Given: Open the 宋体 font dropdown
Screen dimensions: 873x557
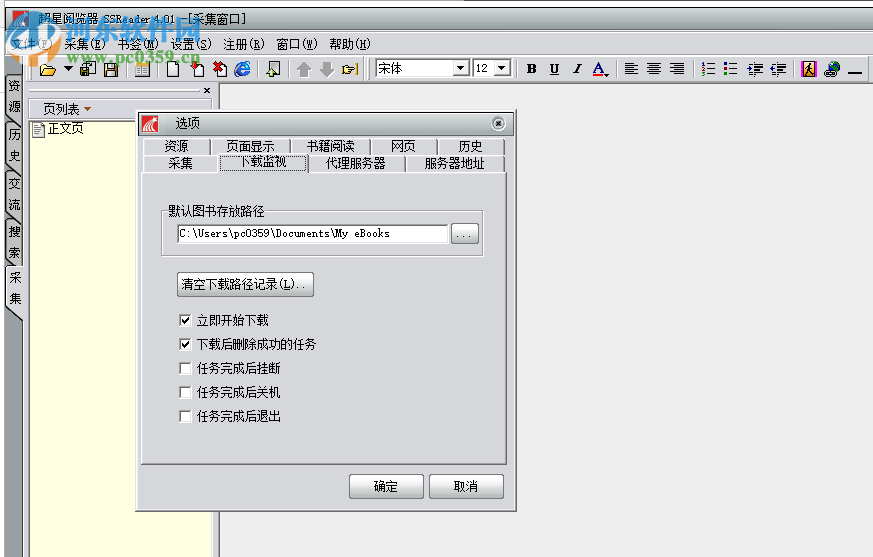Looking at the screenshot, I should pos(460,69).
